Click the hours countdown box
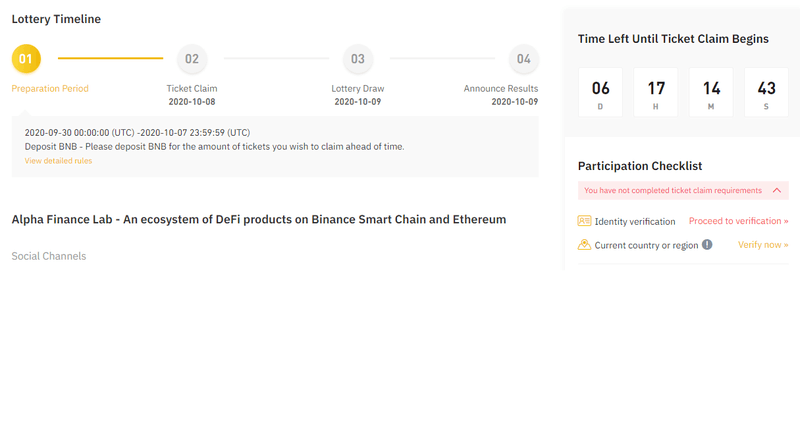The width and height of the screenshot is (800, 427). coord(656,92)
